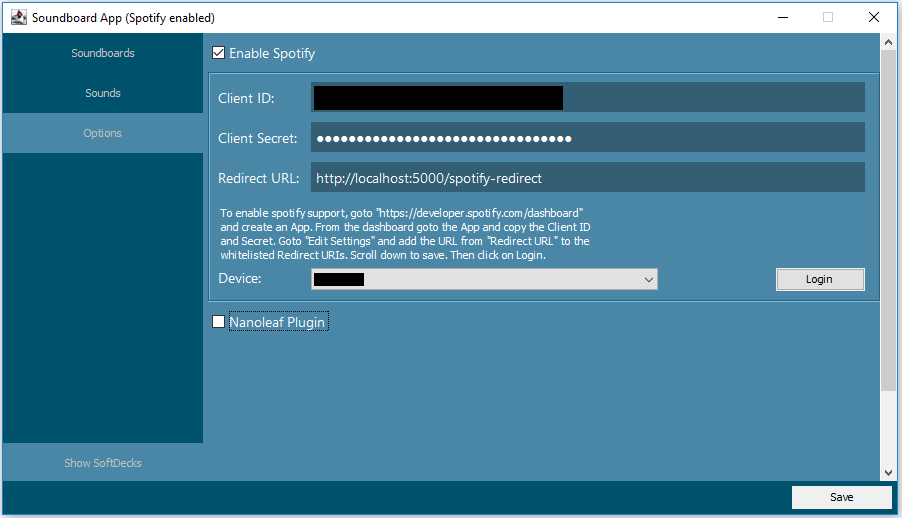Uncheck the Enable Spotify checkbox

coord(219,53)
